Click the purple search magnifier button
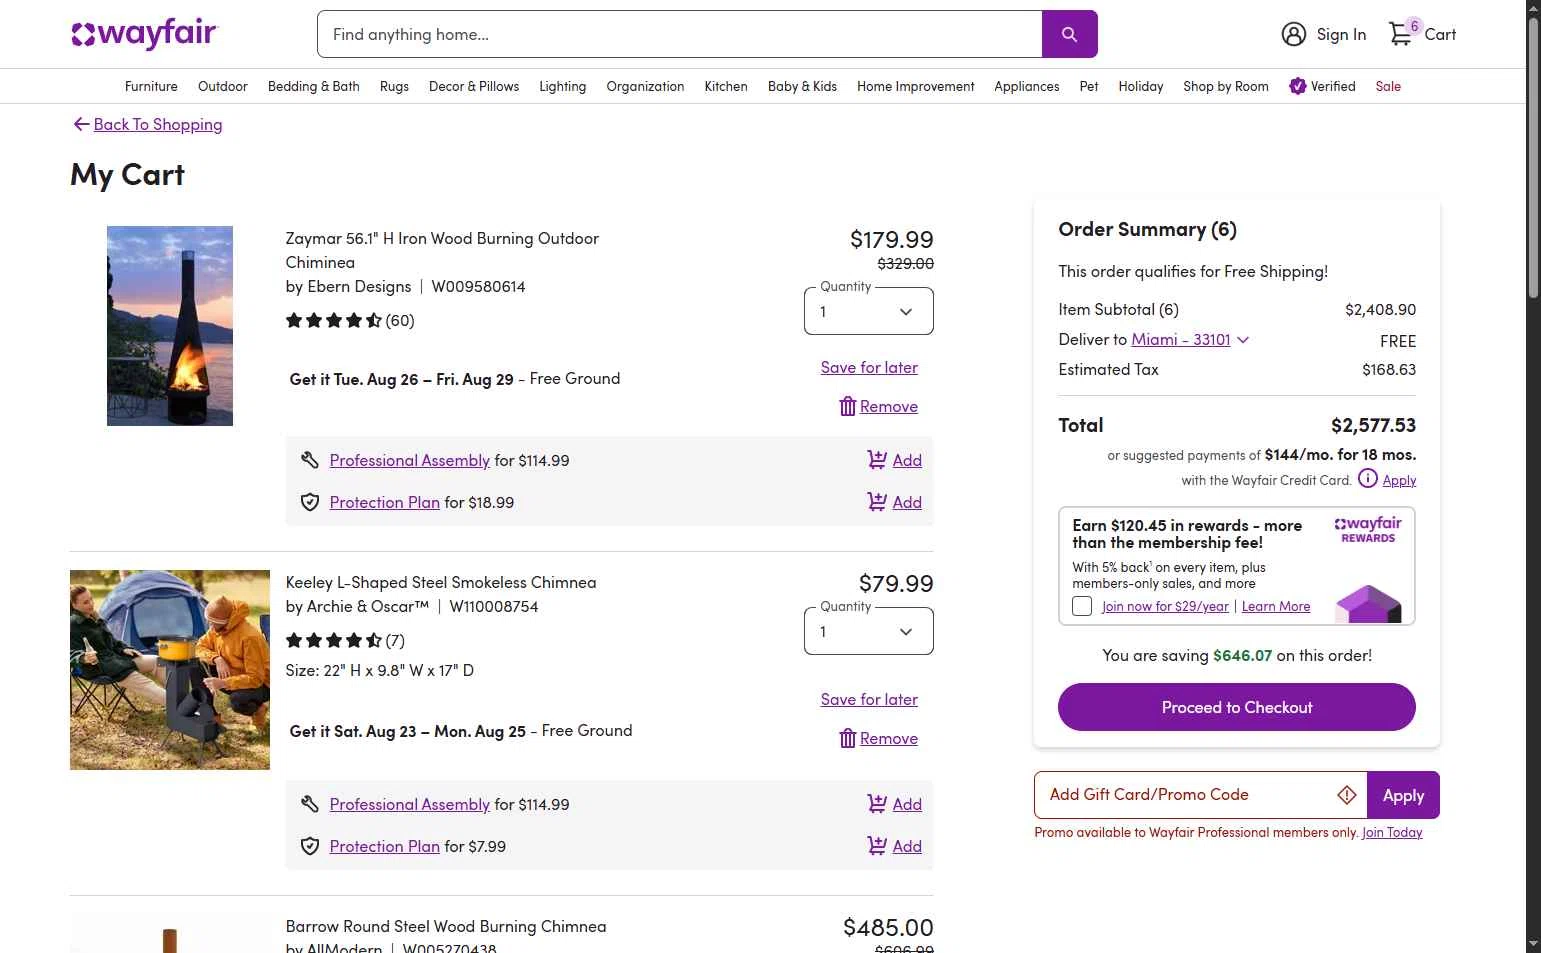The height and width of the screenshot is (953, 1541). tap(1069, 34)
